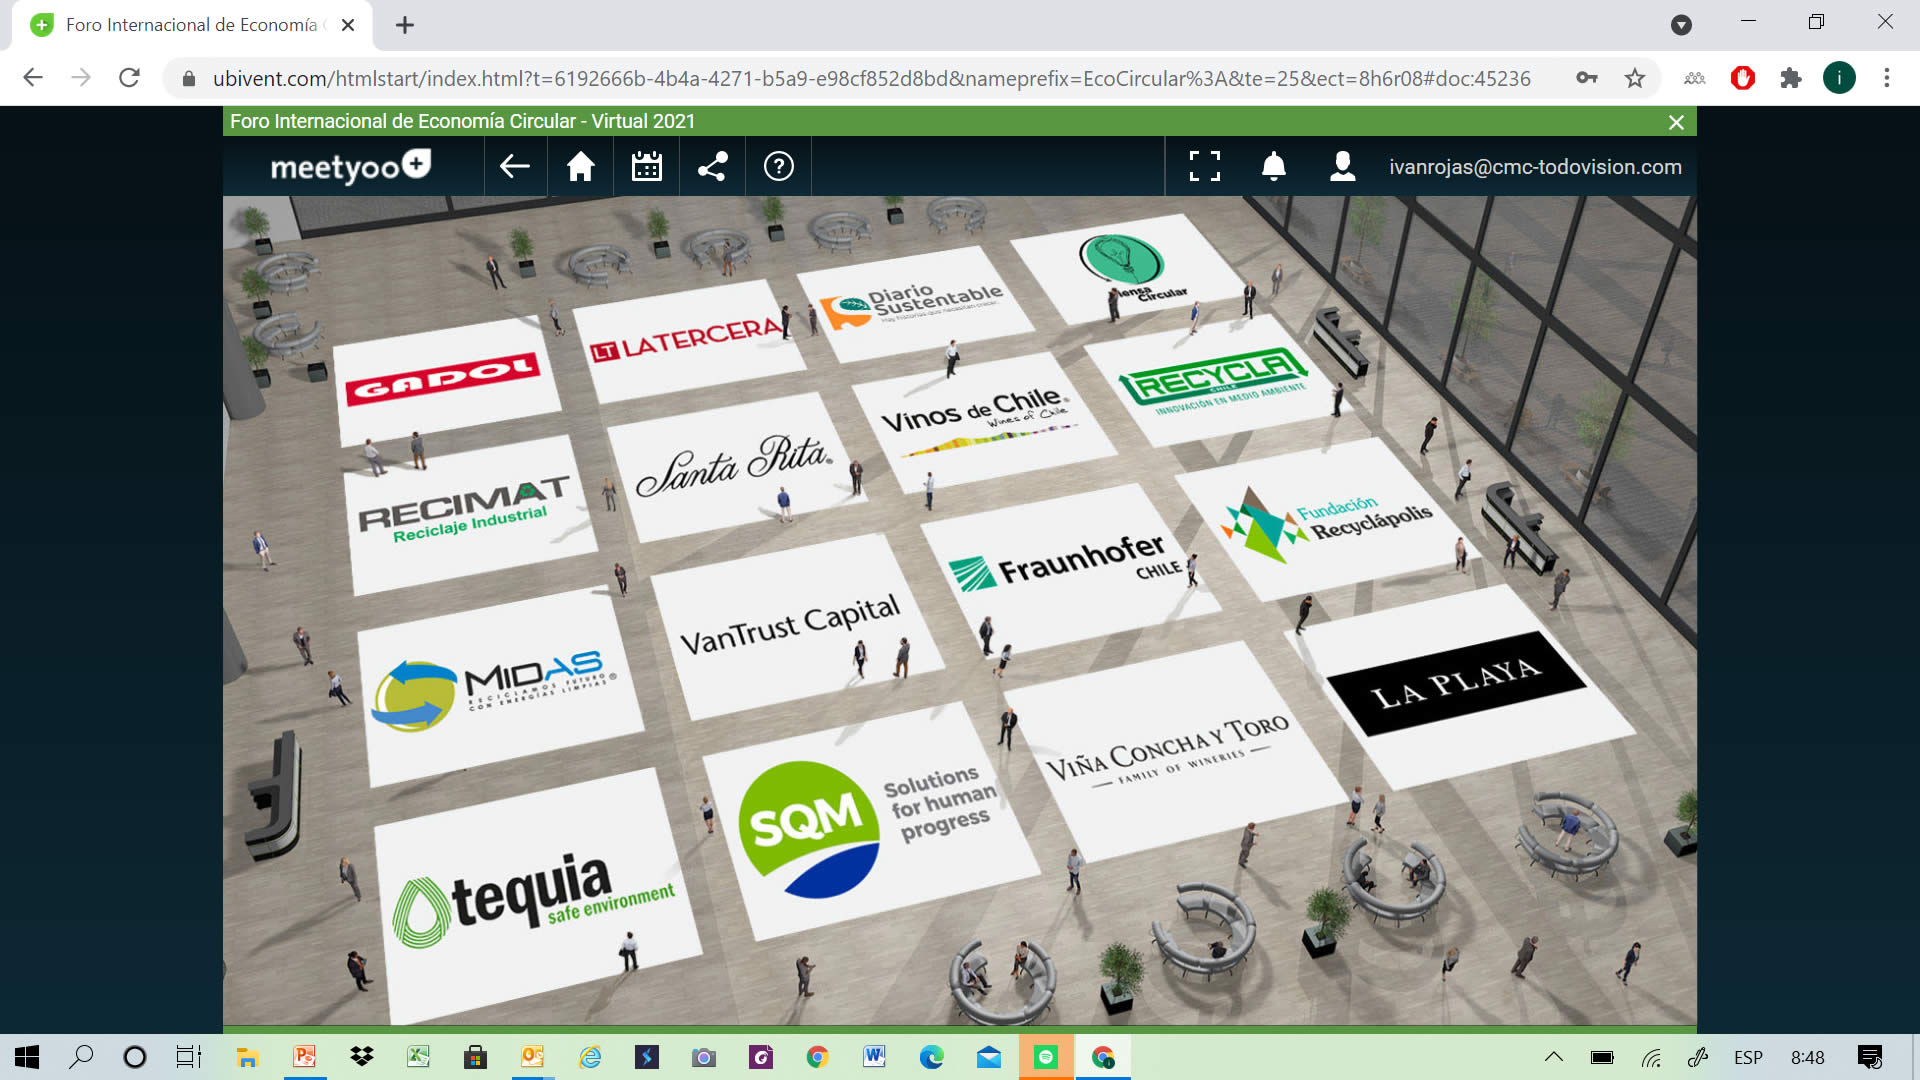This screenshot has width=1920, height=1080.
Task: Expand the system tray hidden icons chevron
Action: pos(1553,1057)
